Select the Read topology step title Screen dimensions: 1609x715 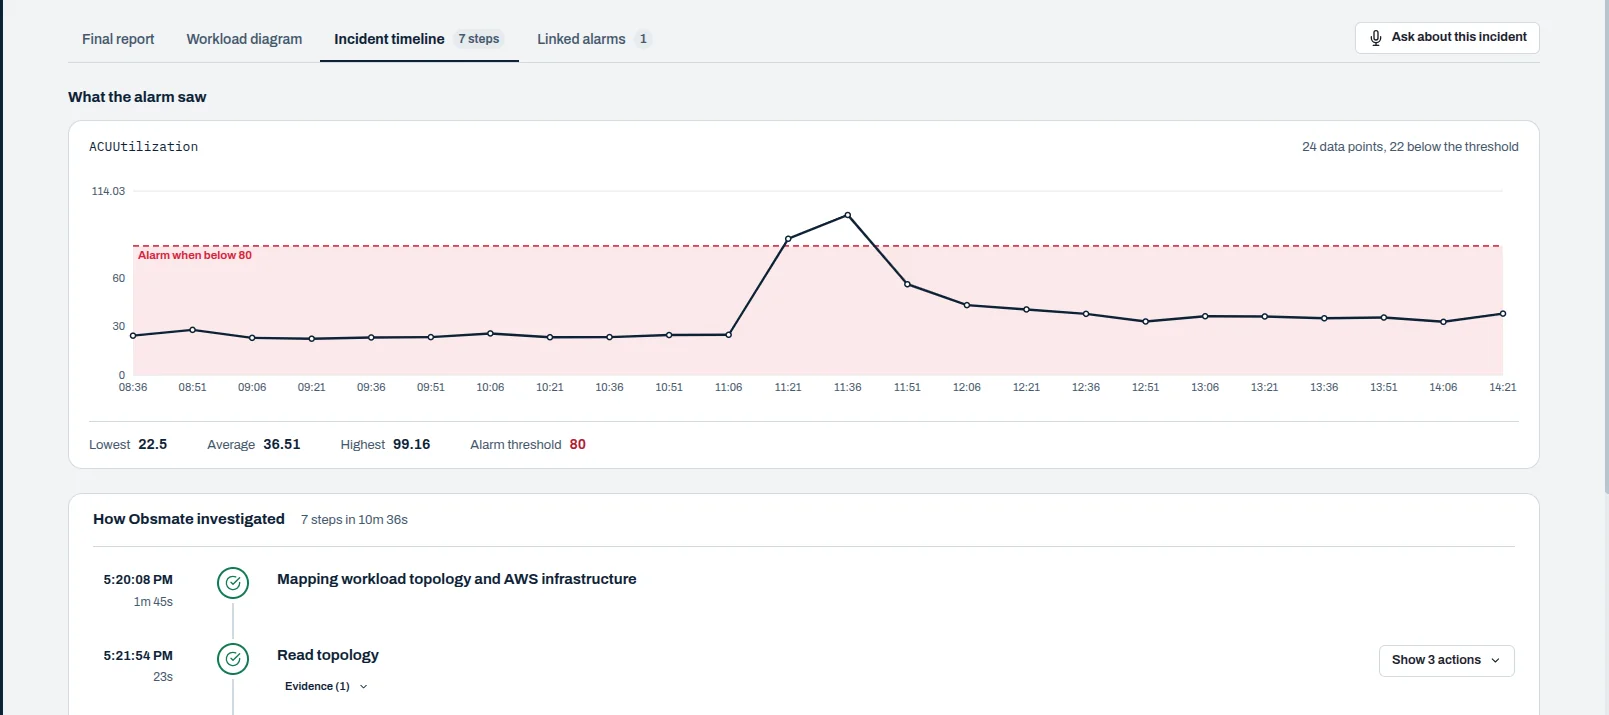(x=328, y=655)
